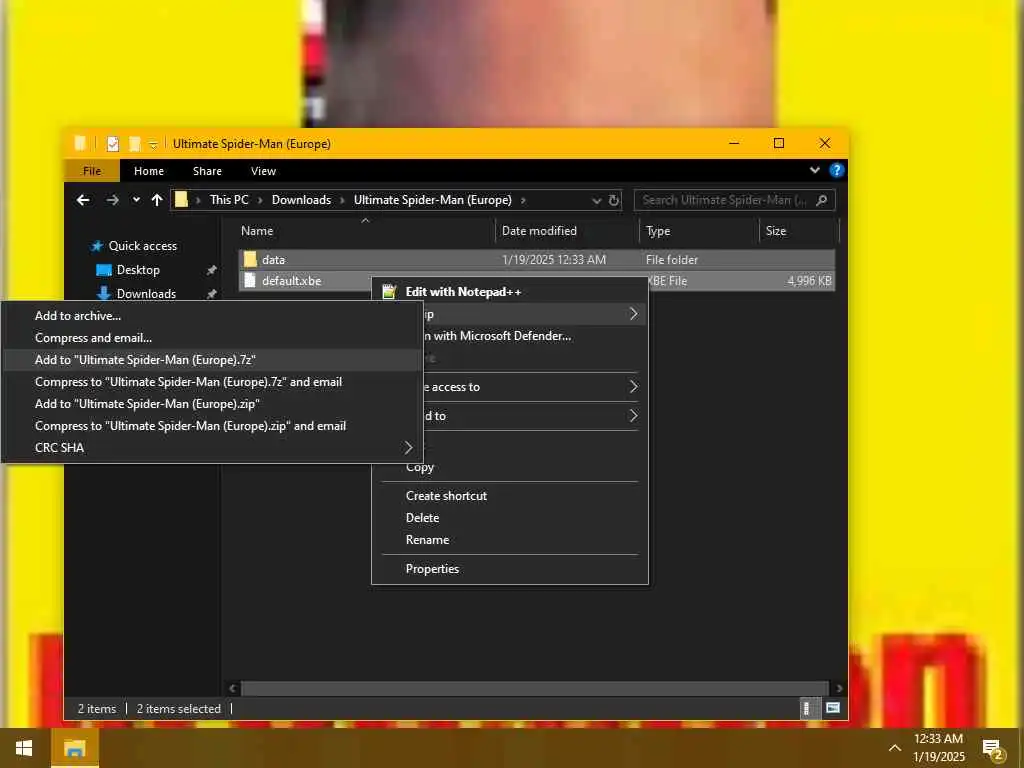Select Quick access in navigation pane
1024x768 pixels.
pos(142,246)
